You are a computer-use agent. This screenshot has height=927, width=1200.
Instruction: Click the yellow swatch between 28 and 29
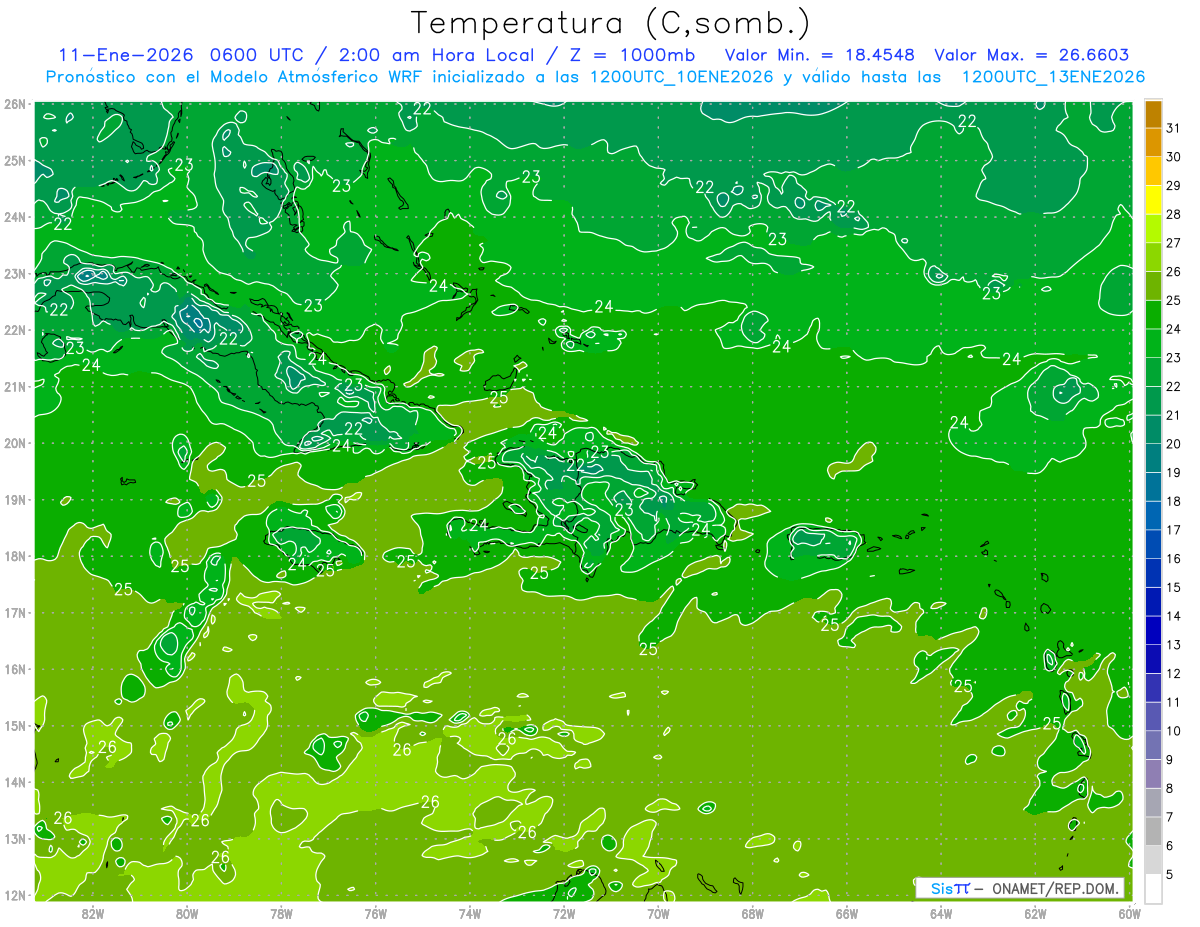[x=1153, y=200]
